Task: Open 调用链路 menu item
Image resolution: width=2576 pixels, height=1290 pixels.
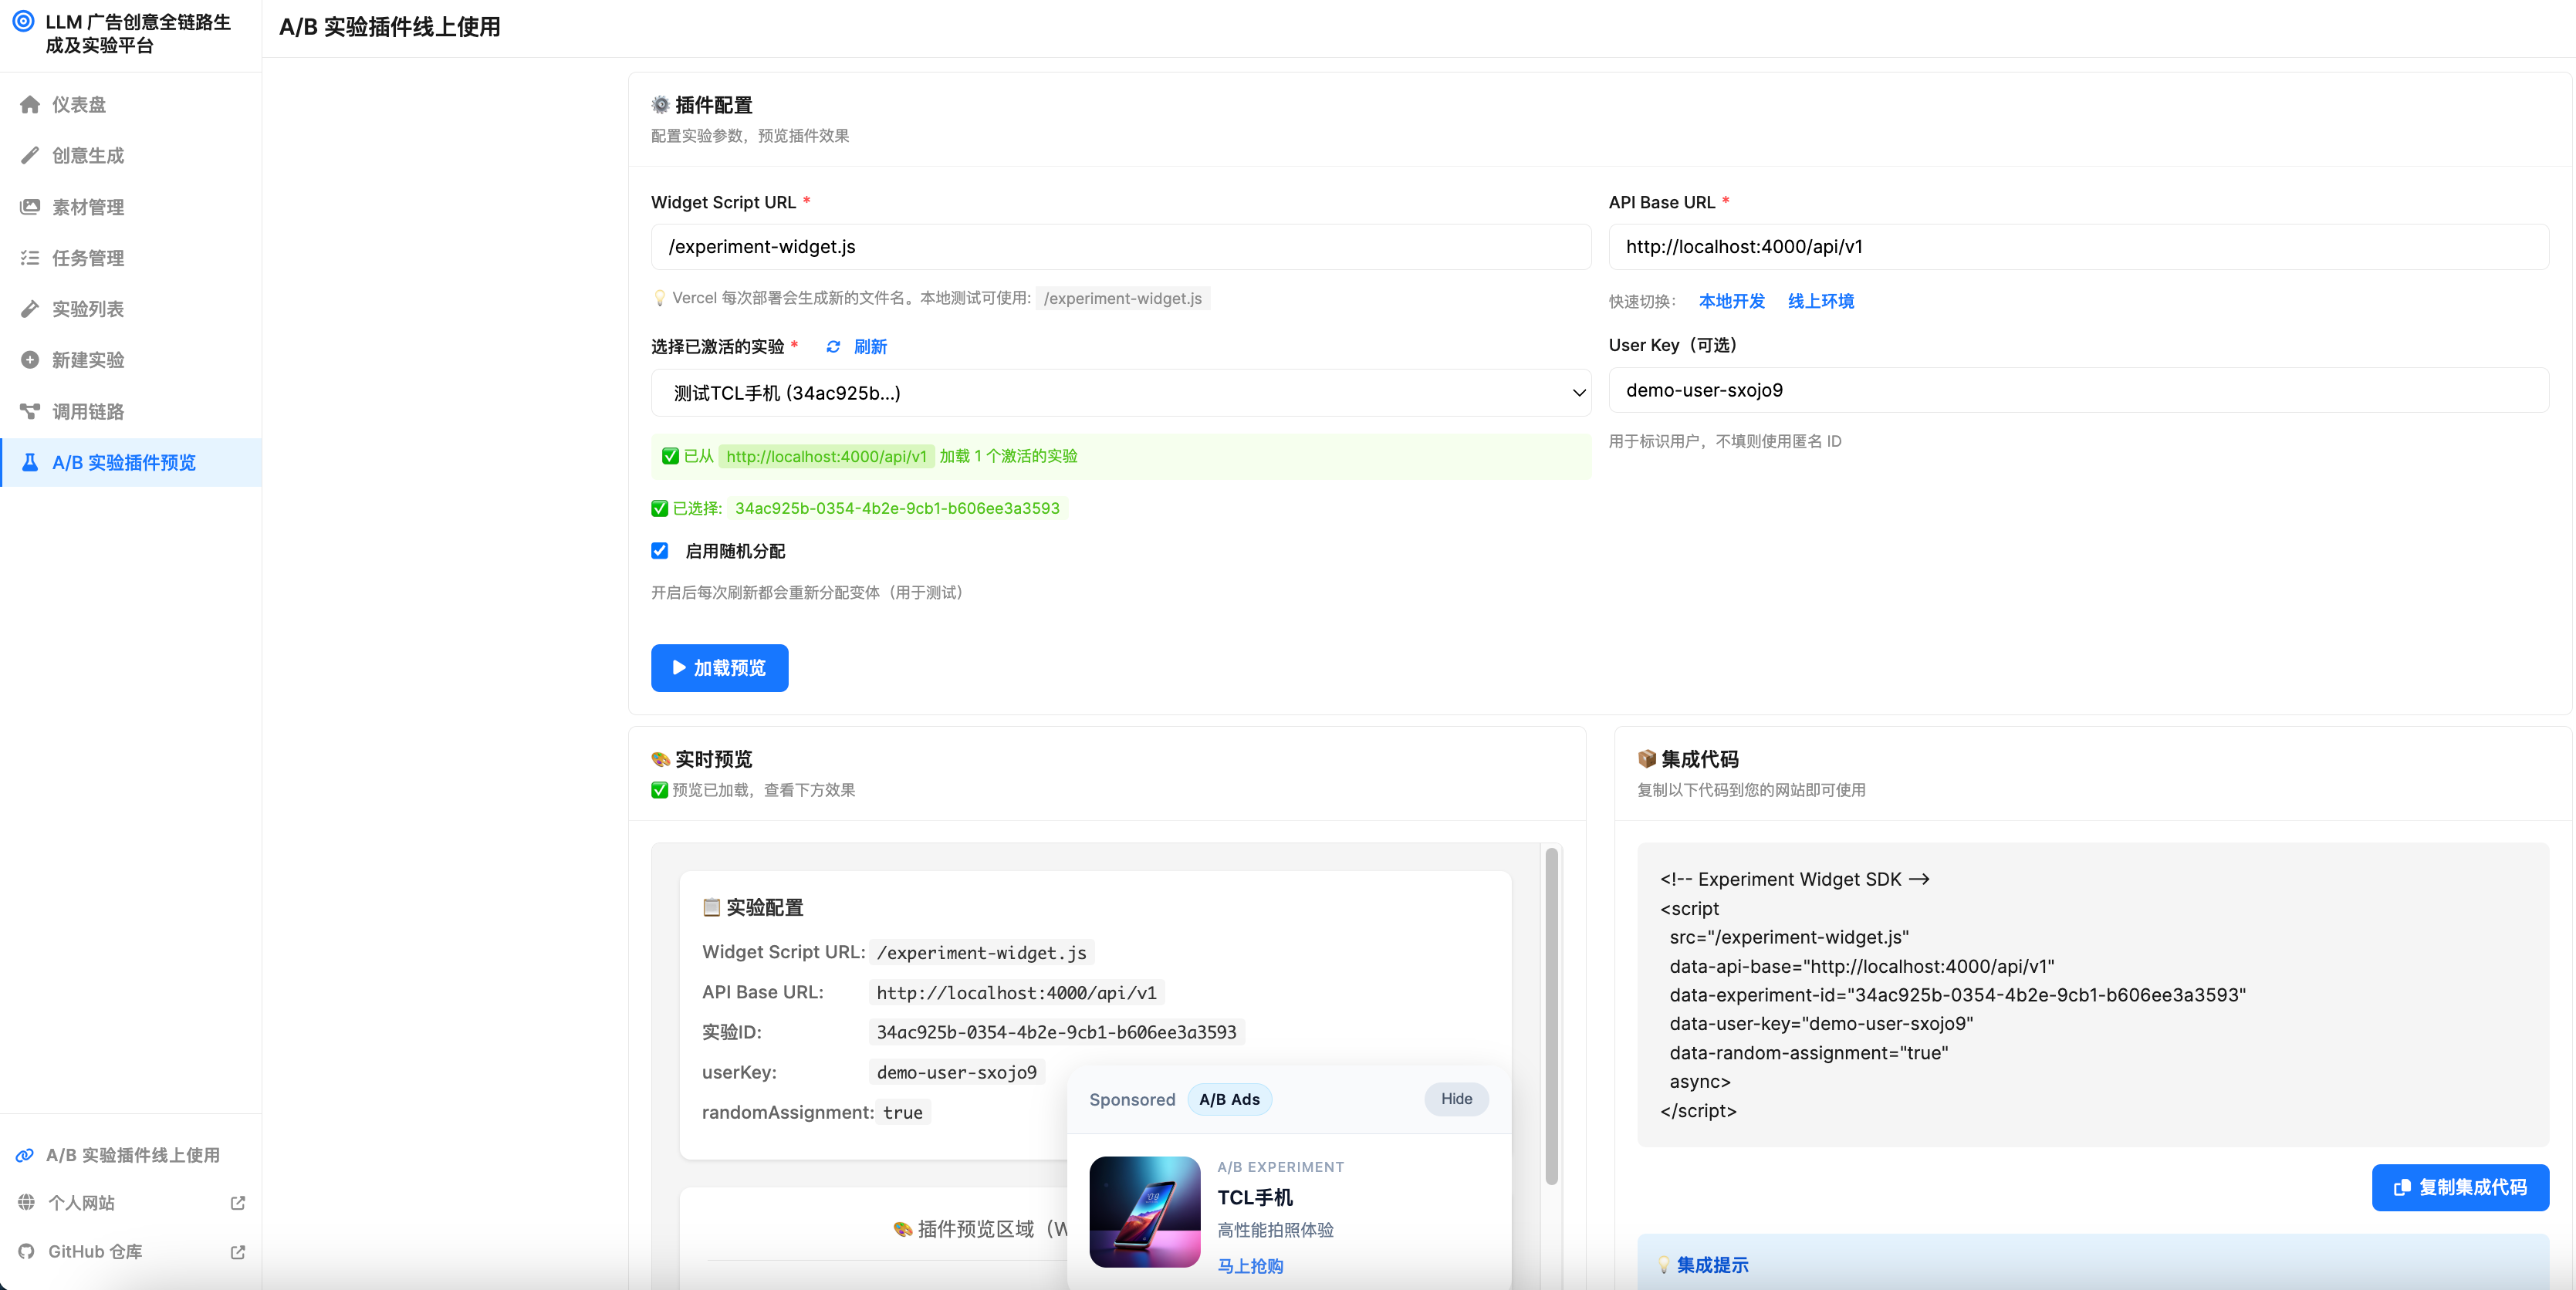Action: click(x=131, y=411)
